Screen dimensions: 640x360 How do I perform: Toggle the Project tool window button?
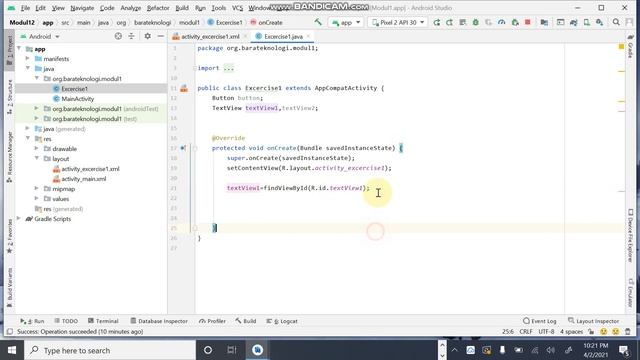click(10, 51)
